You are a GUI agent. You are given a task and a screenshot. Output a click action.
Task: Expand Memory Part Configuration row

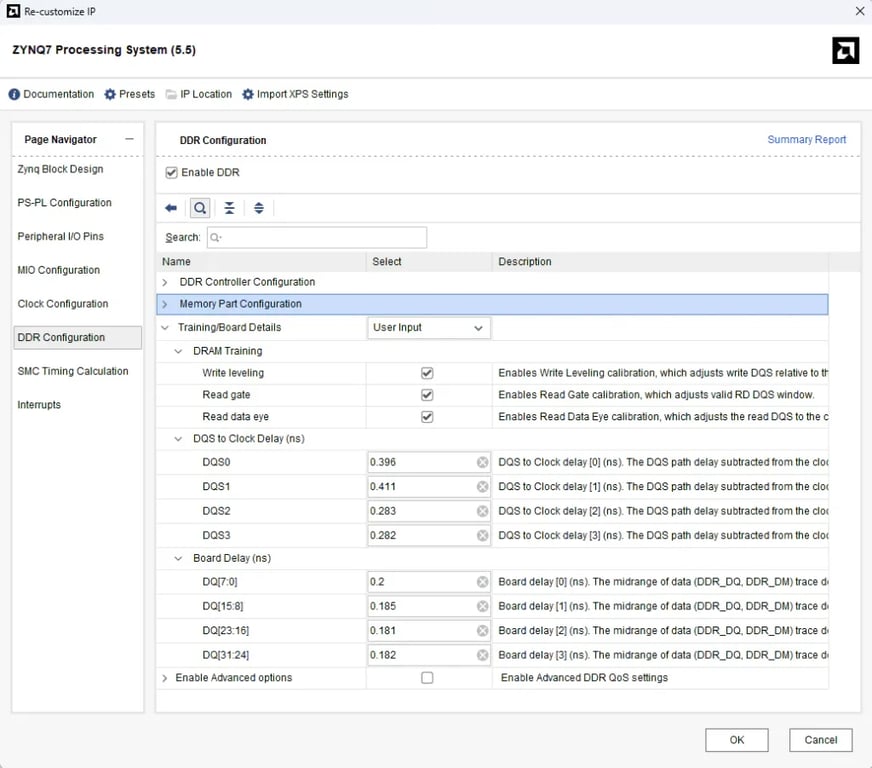[165, 304]
